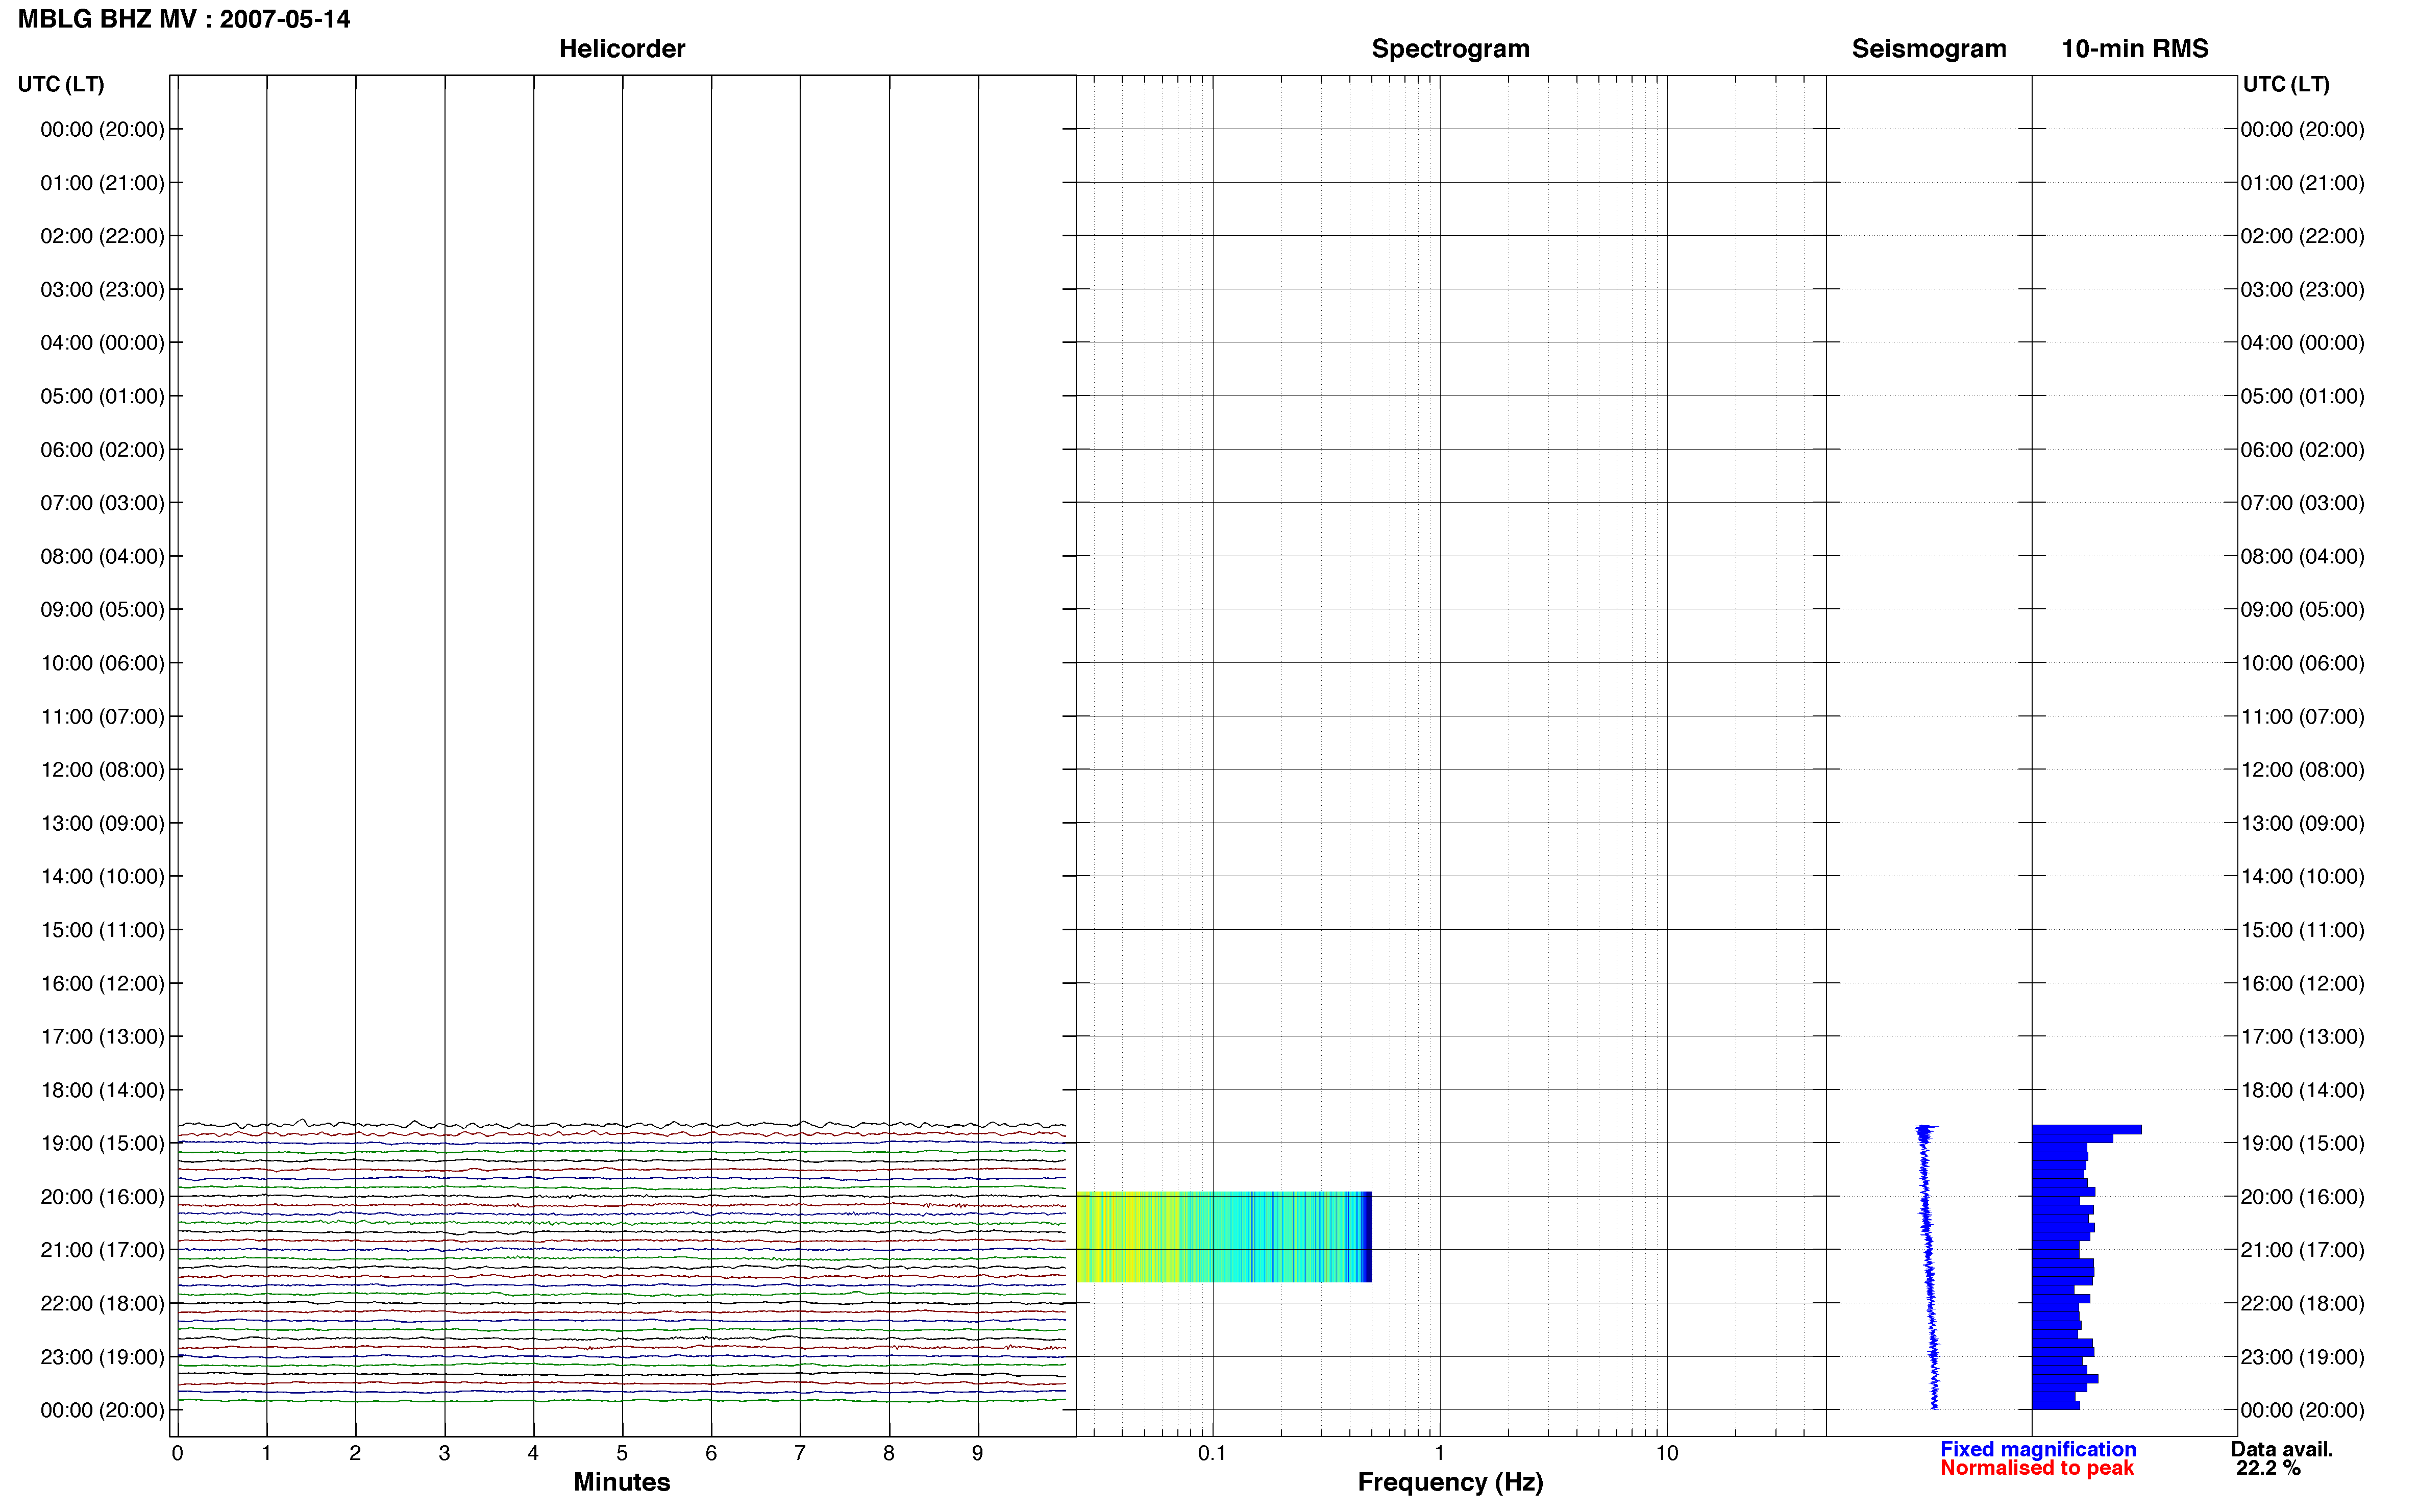Click the 'Minutes' x-axis label

tap(621, 1482)
